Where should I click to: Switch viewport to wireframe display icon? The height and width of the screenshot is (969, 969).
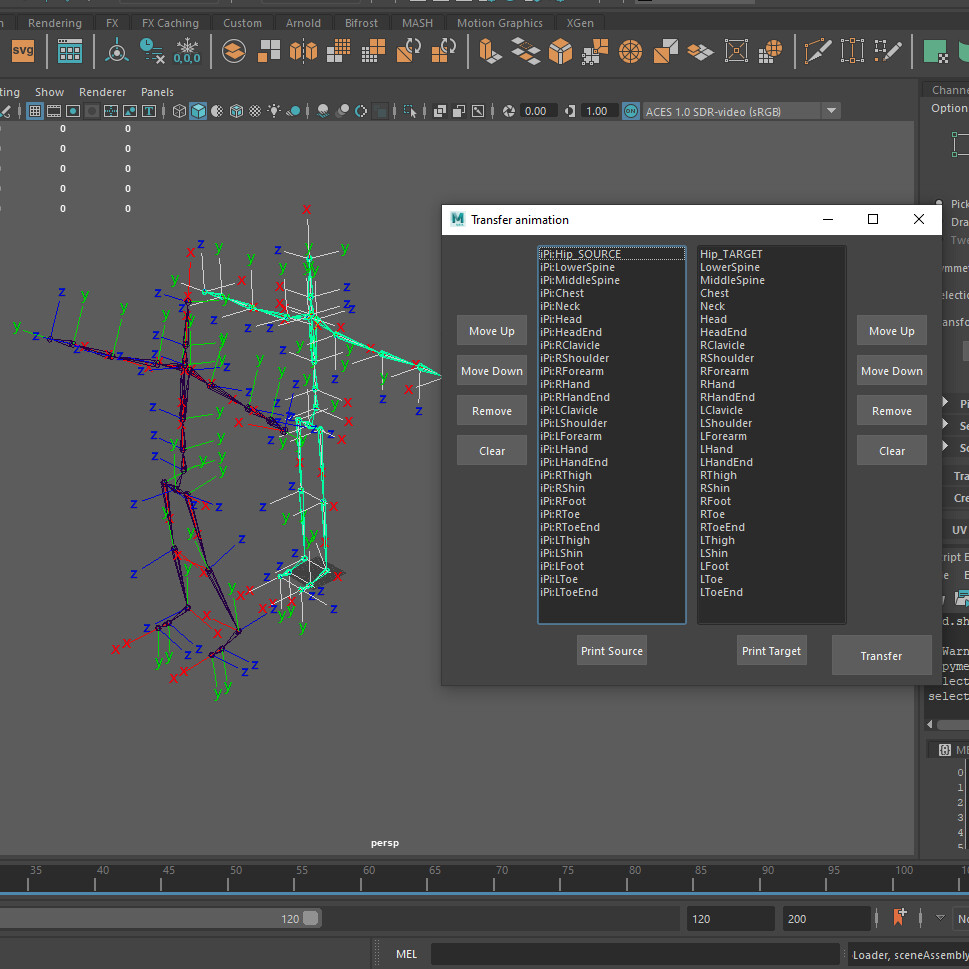point(178,110)
